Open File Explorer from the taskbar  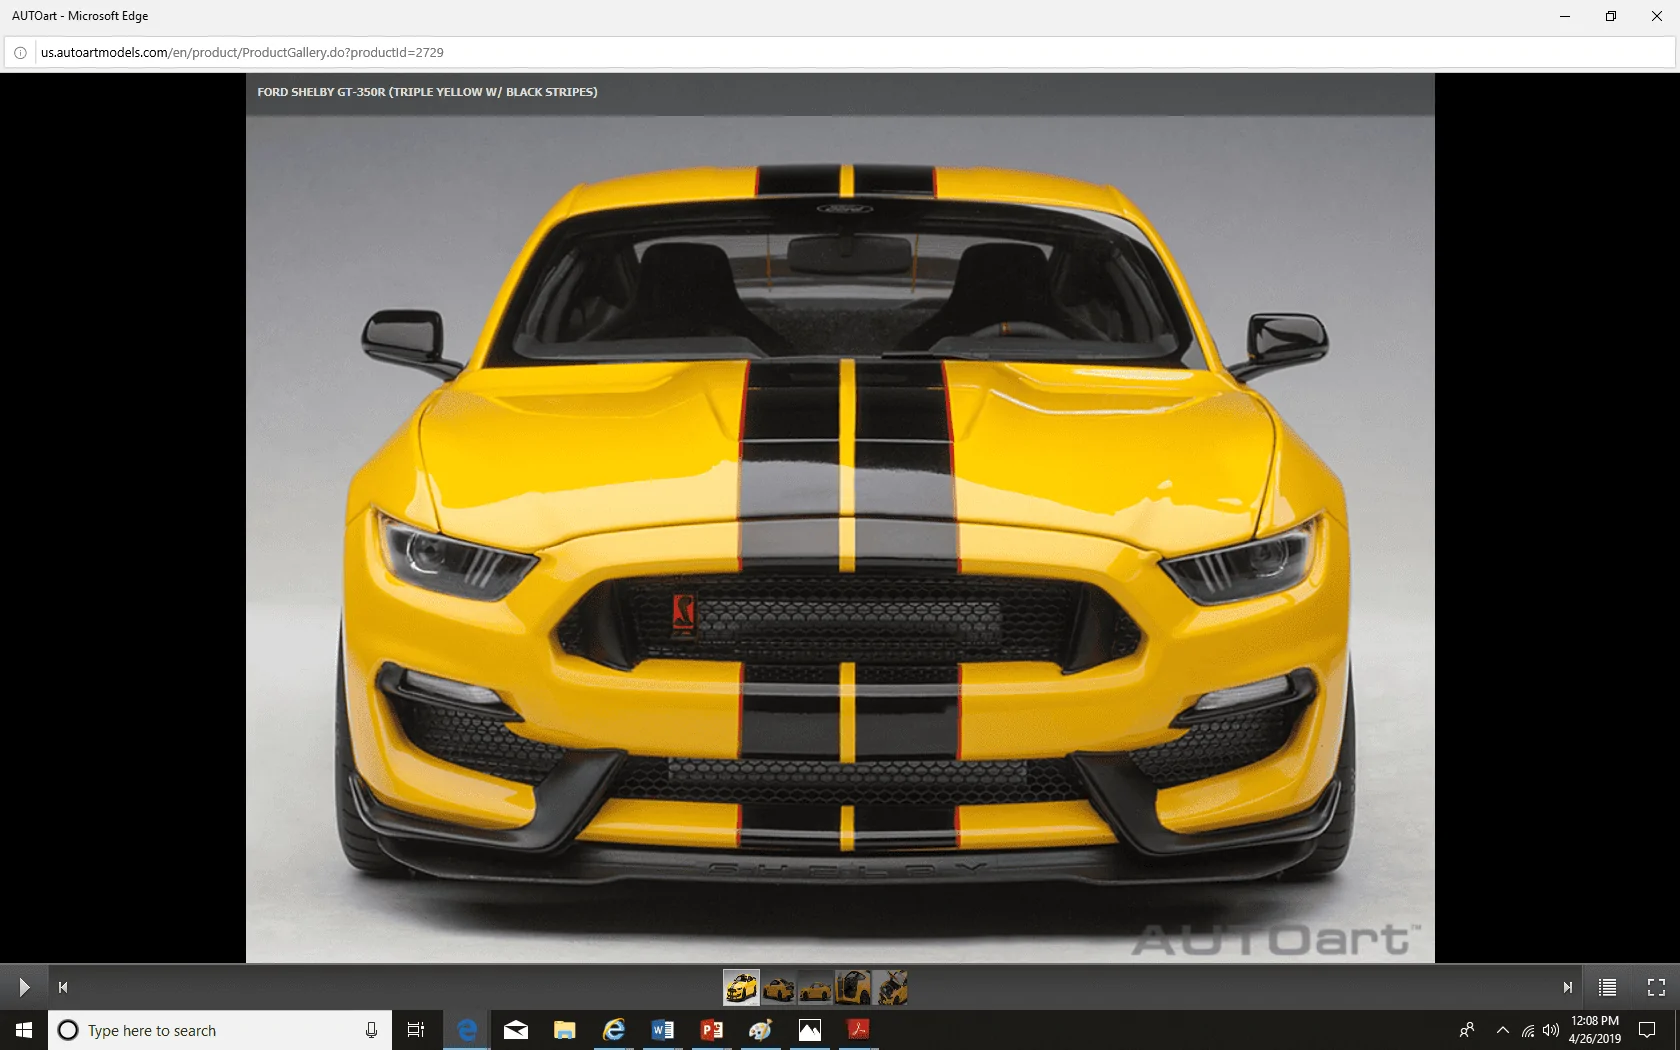[x=565, y=1030]
